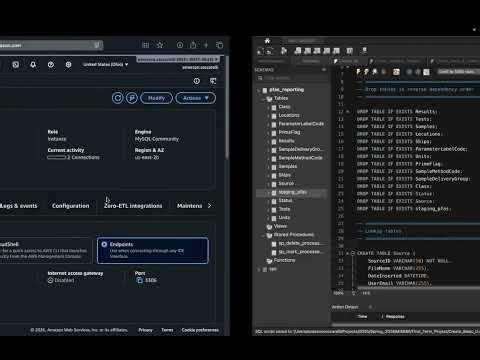The image size is (480, 360).
Task: Click the stop execution icon in editor
Action: (384, 72)
